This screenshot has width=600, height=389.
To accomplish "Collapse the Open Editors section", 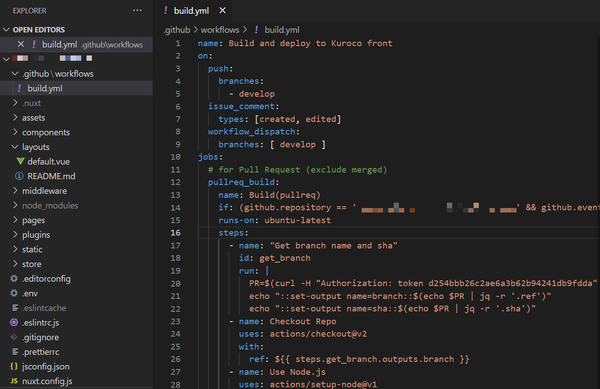I will click(x=6, y=29).
